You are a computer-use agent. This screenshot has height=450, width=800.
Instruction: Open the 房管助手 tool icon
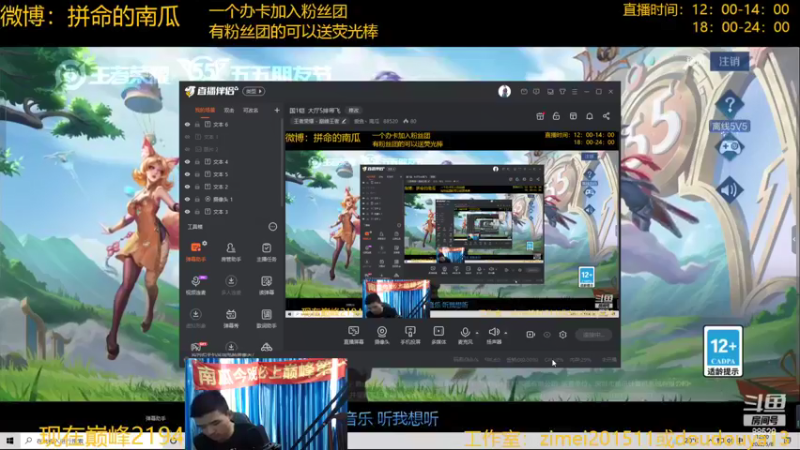click(x=231, y=252)
